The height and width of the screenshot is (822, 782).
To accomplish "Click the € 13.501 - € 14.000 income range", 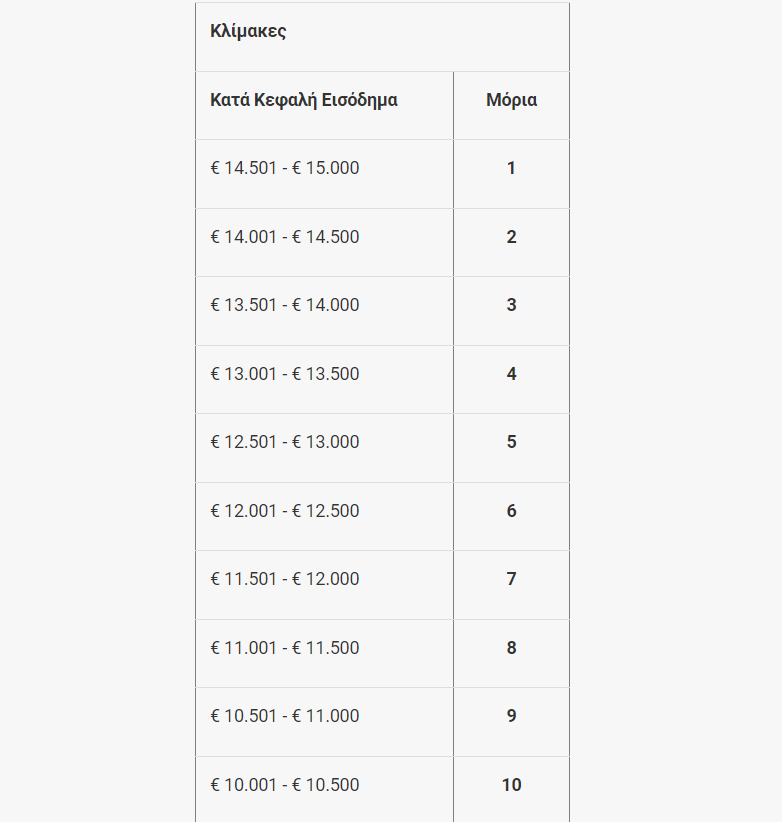I will tap(285, 305).
